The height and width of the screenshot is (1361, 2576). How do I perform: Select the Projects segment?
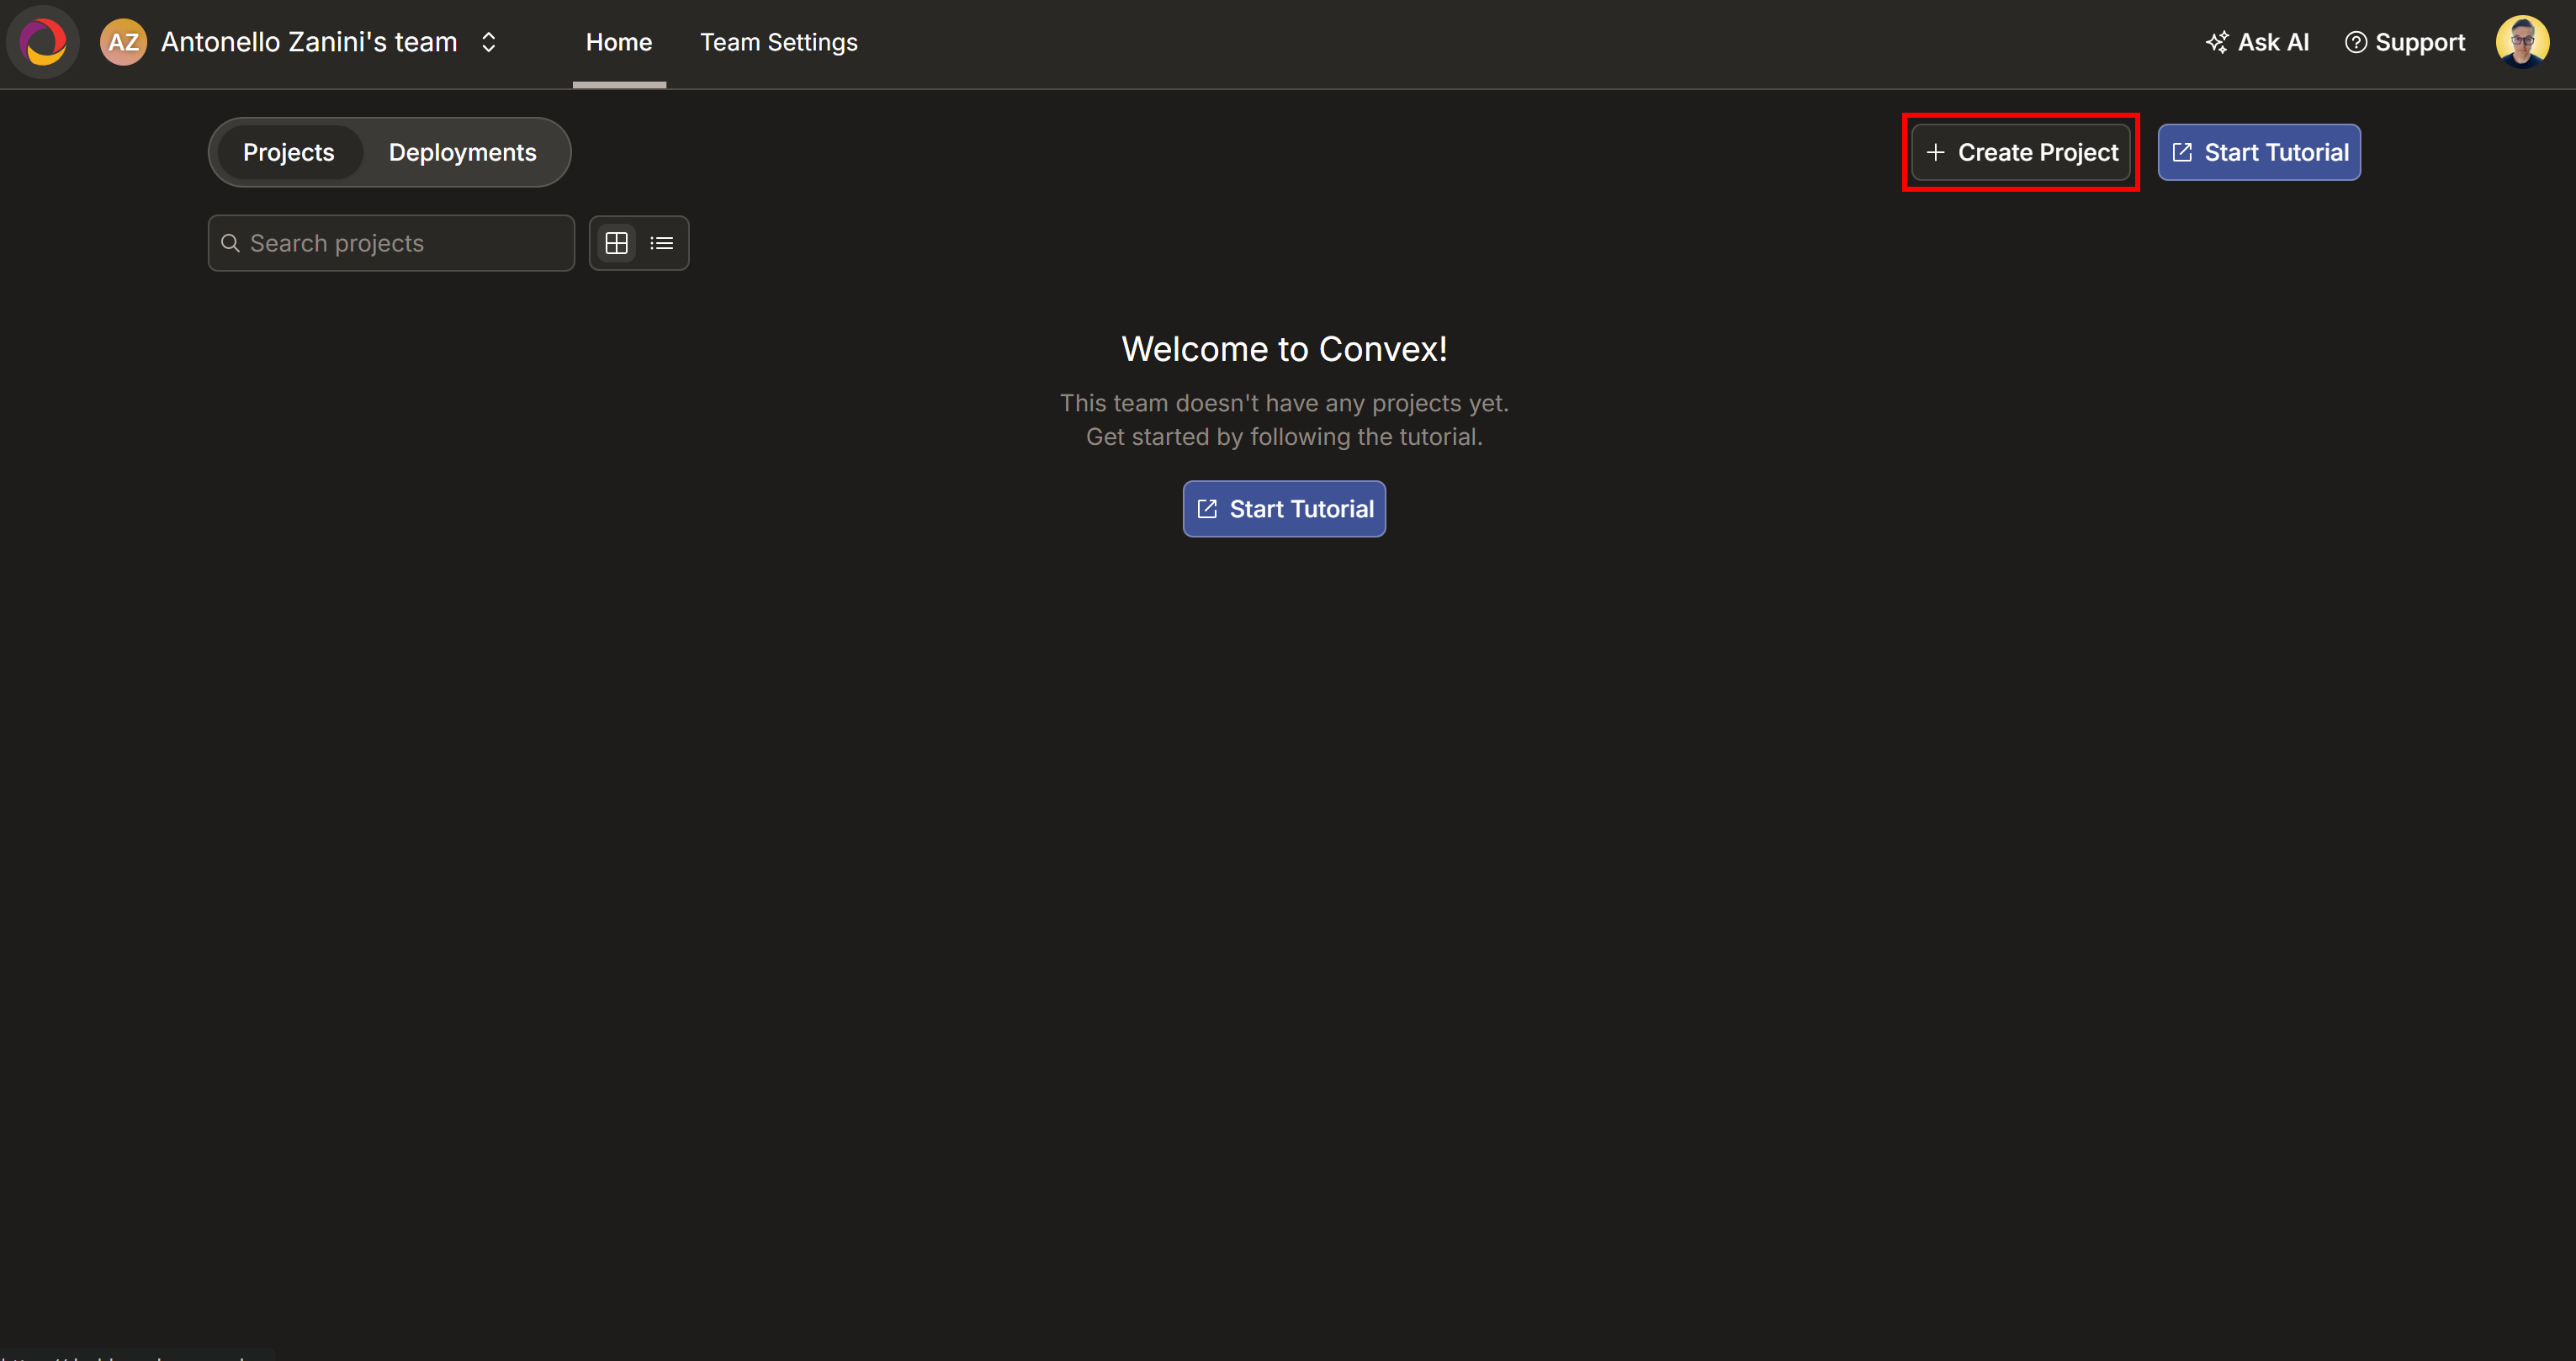[x=289, y=152]
